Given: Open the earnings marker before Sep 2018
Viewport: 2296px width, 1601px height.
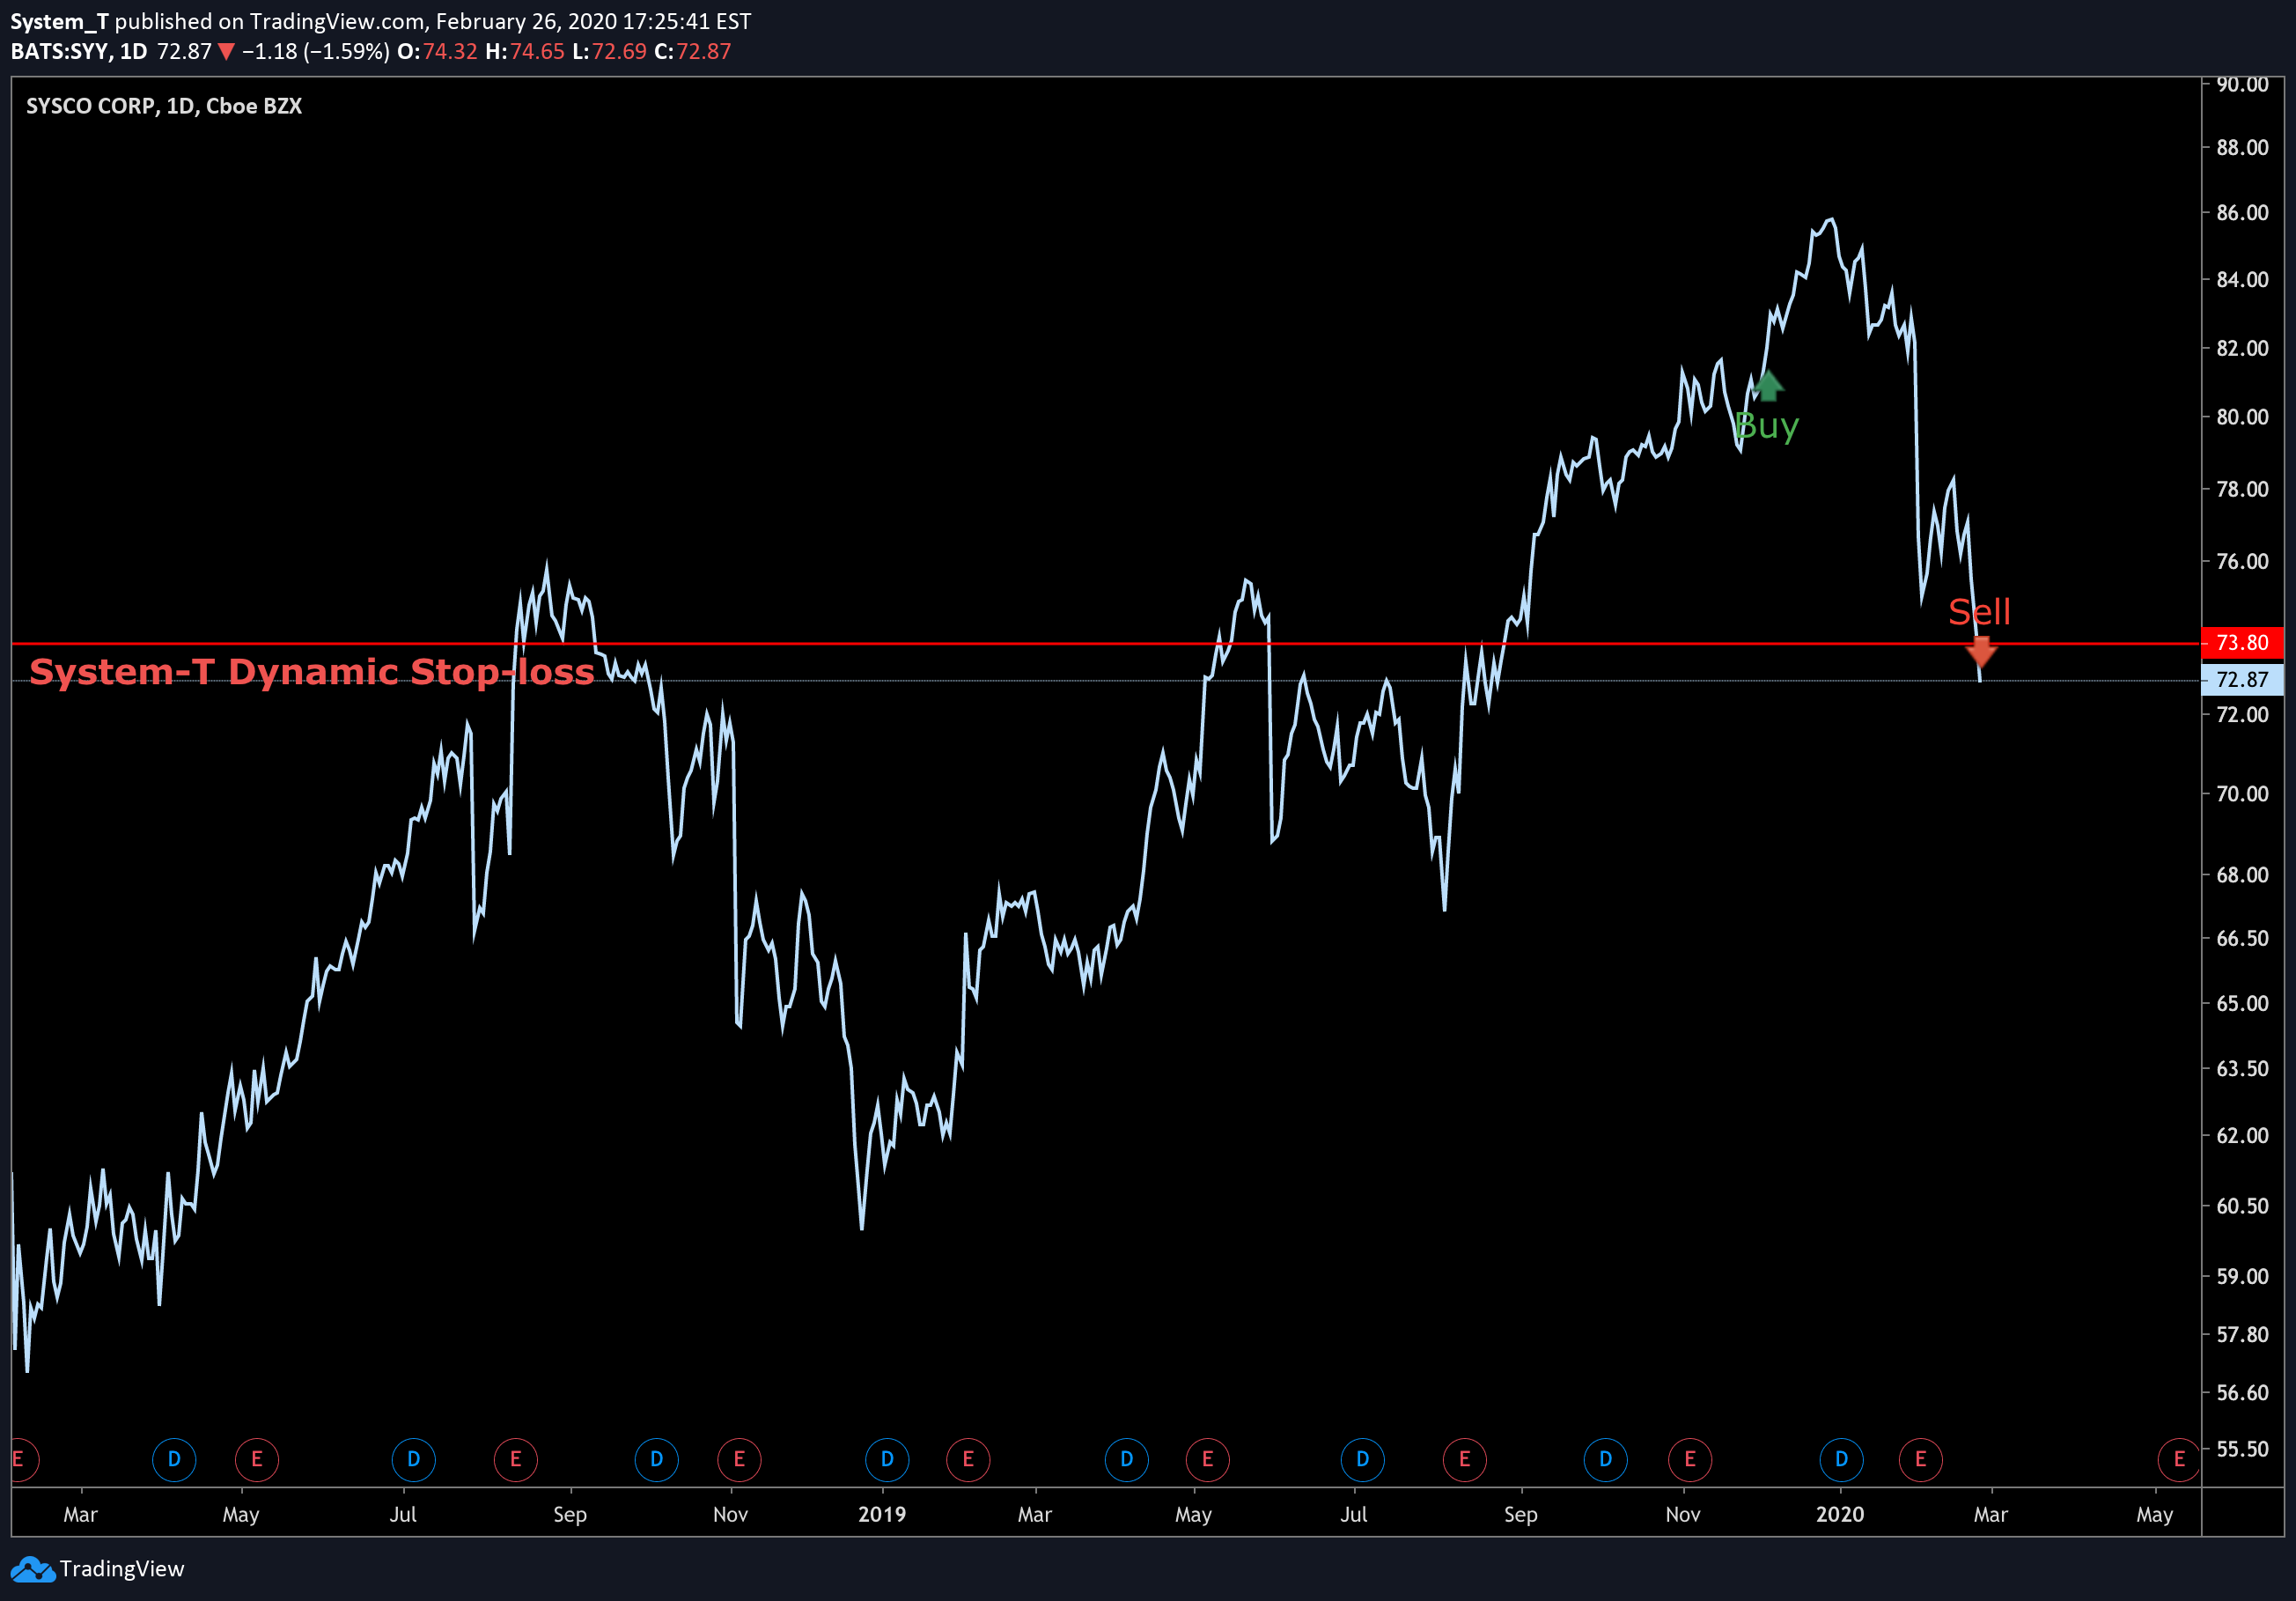Looking at the screenshot, I should pos(516,1459).
